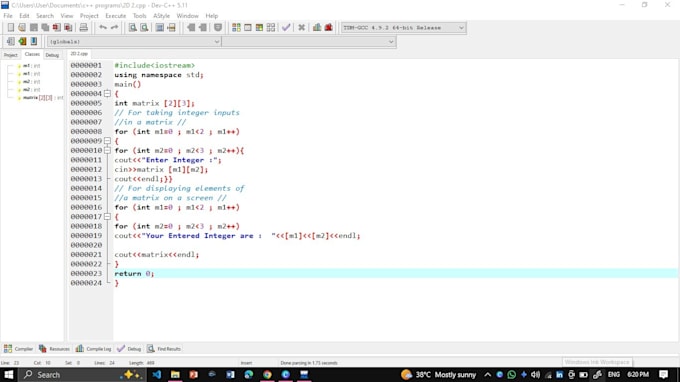Click the Open file toolbar icon
680x382 pixels.
pos(22,28)
